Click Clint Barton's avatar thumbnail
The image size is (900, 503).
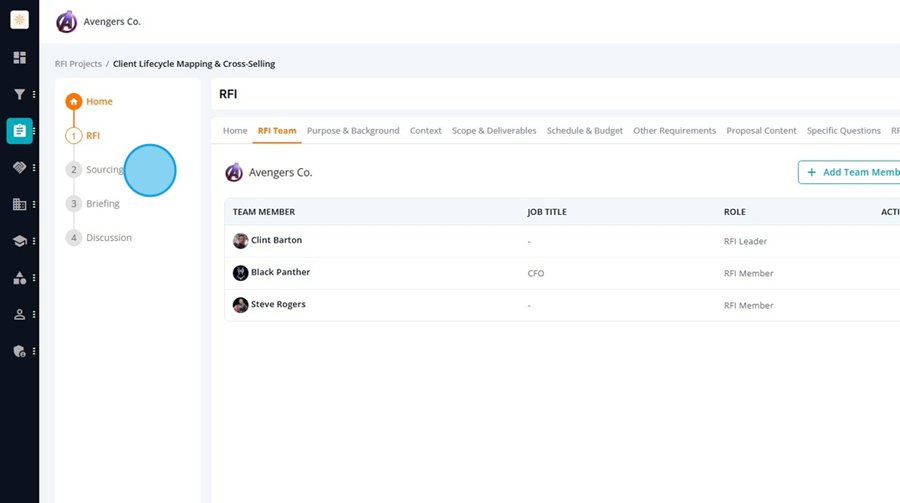point(240,241)
